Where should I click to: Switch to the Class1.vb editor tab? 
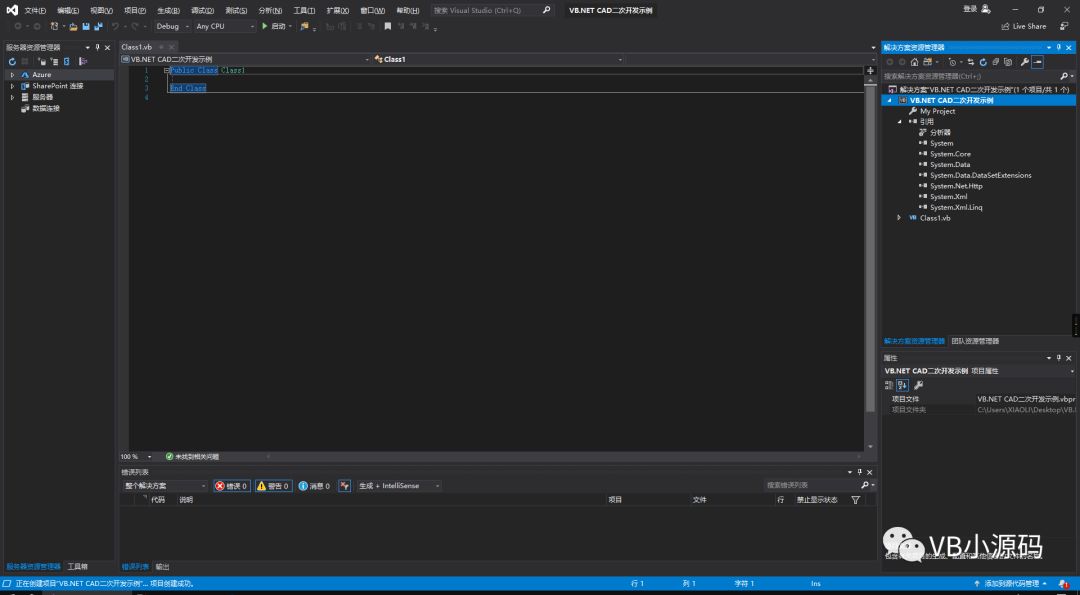(x=136, y=47)
